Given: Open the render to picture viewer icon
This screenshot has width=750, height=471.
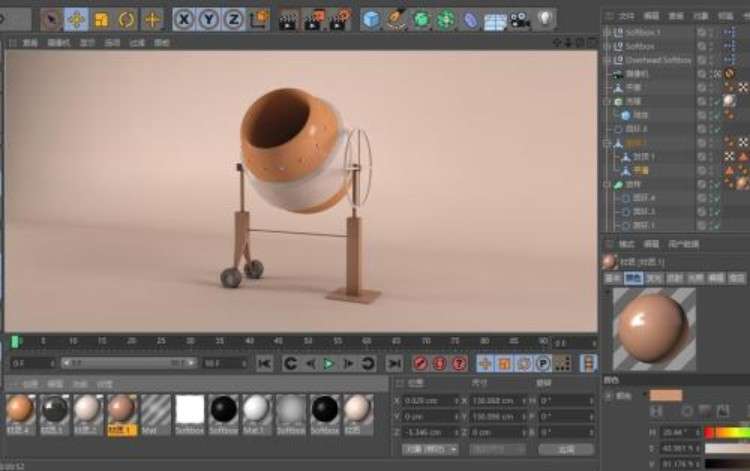Looking at the screenshot, I should pos(314,19).
